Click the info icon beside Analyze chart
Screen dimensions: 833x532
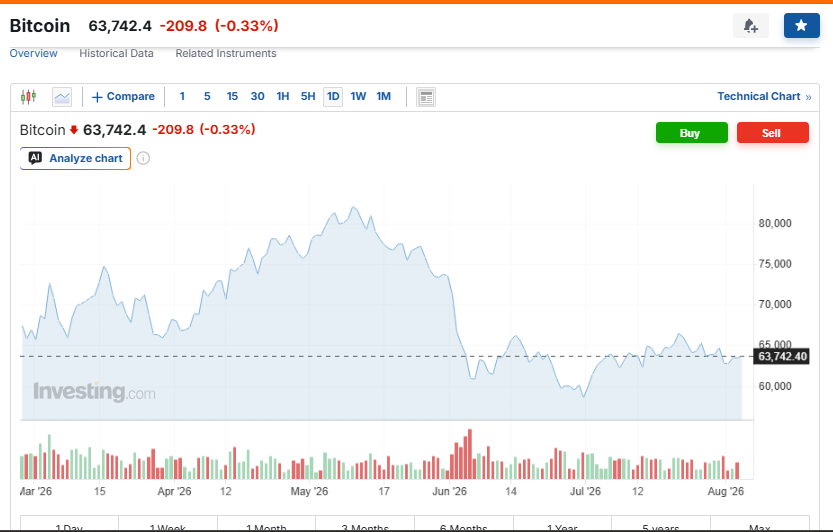click(143, 158)
